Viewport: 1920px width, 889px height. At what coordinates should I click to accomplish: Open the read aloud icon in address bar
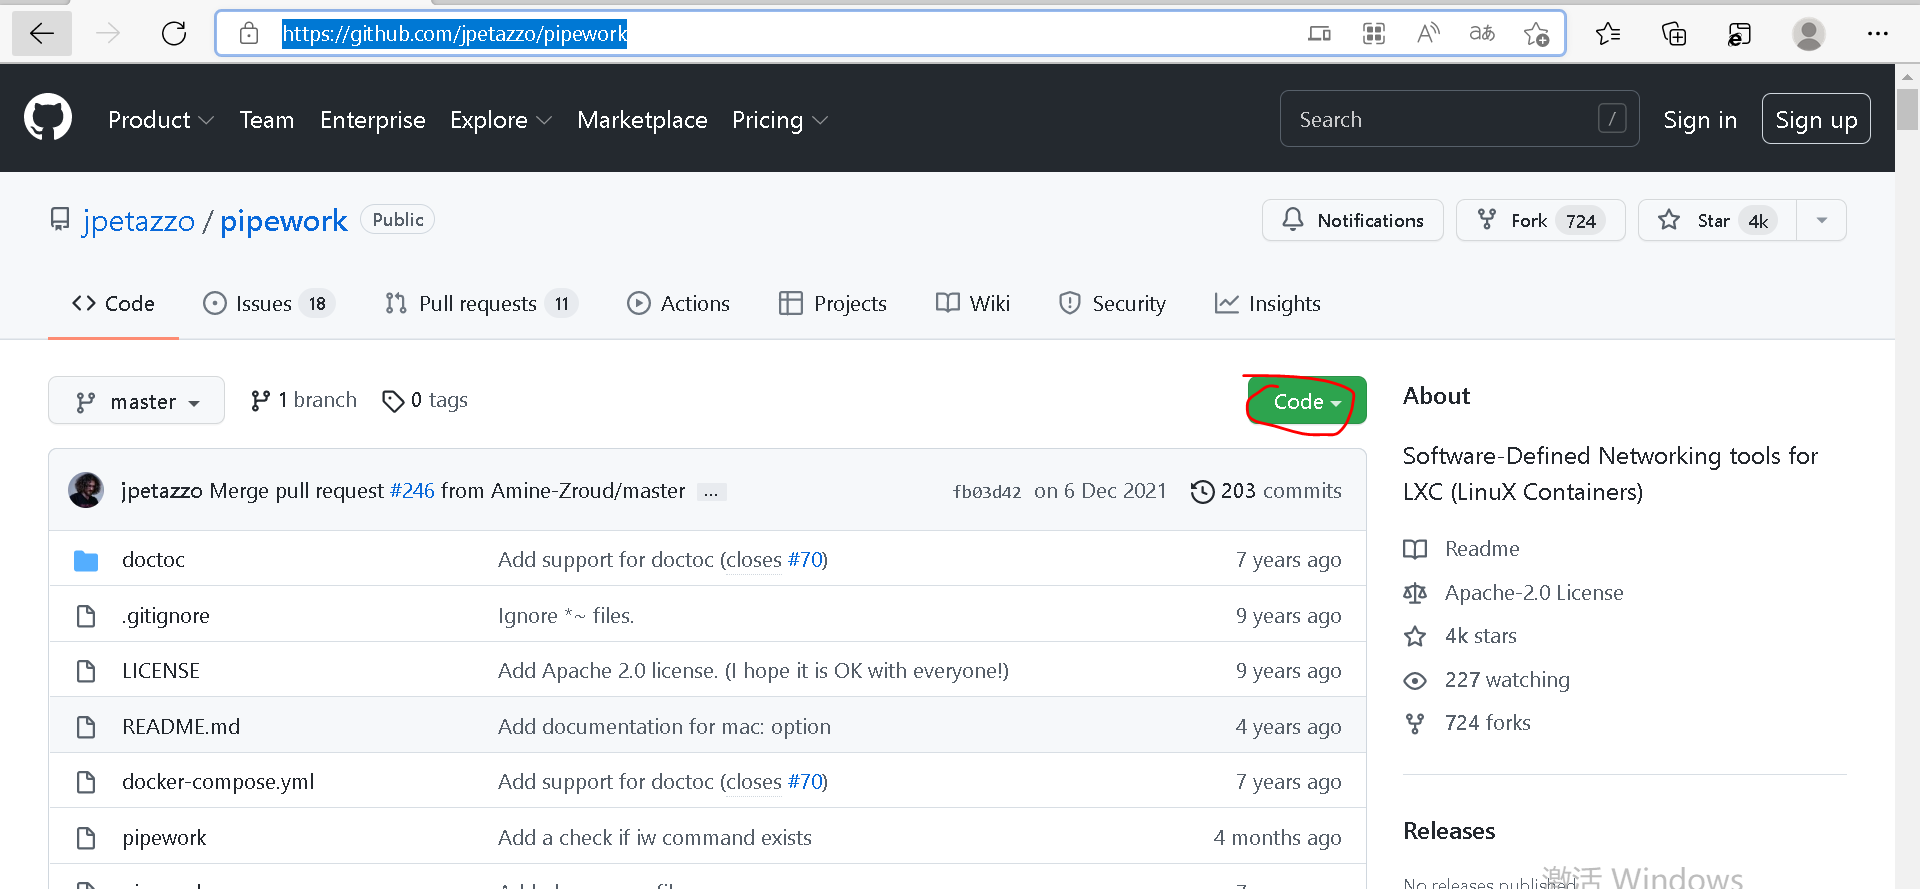tap(1428, 34)
